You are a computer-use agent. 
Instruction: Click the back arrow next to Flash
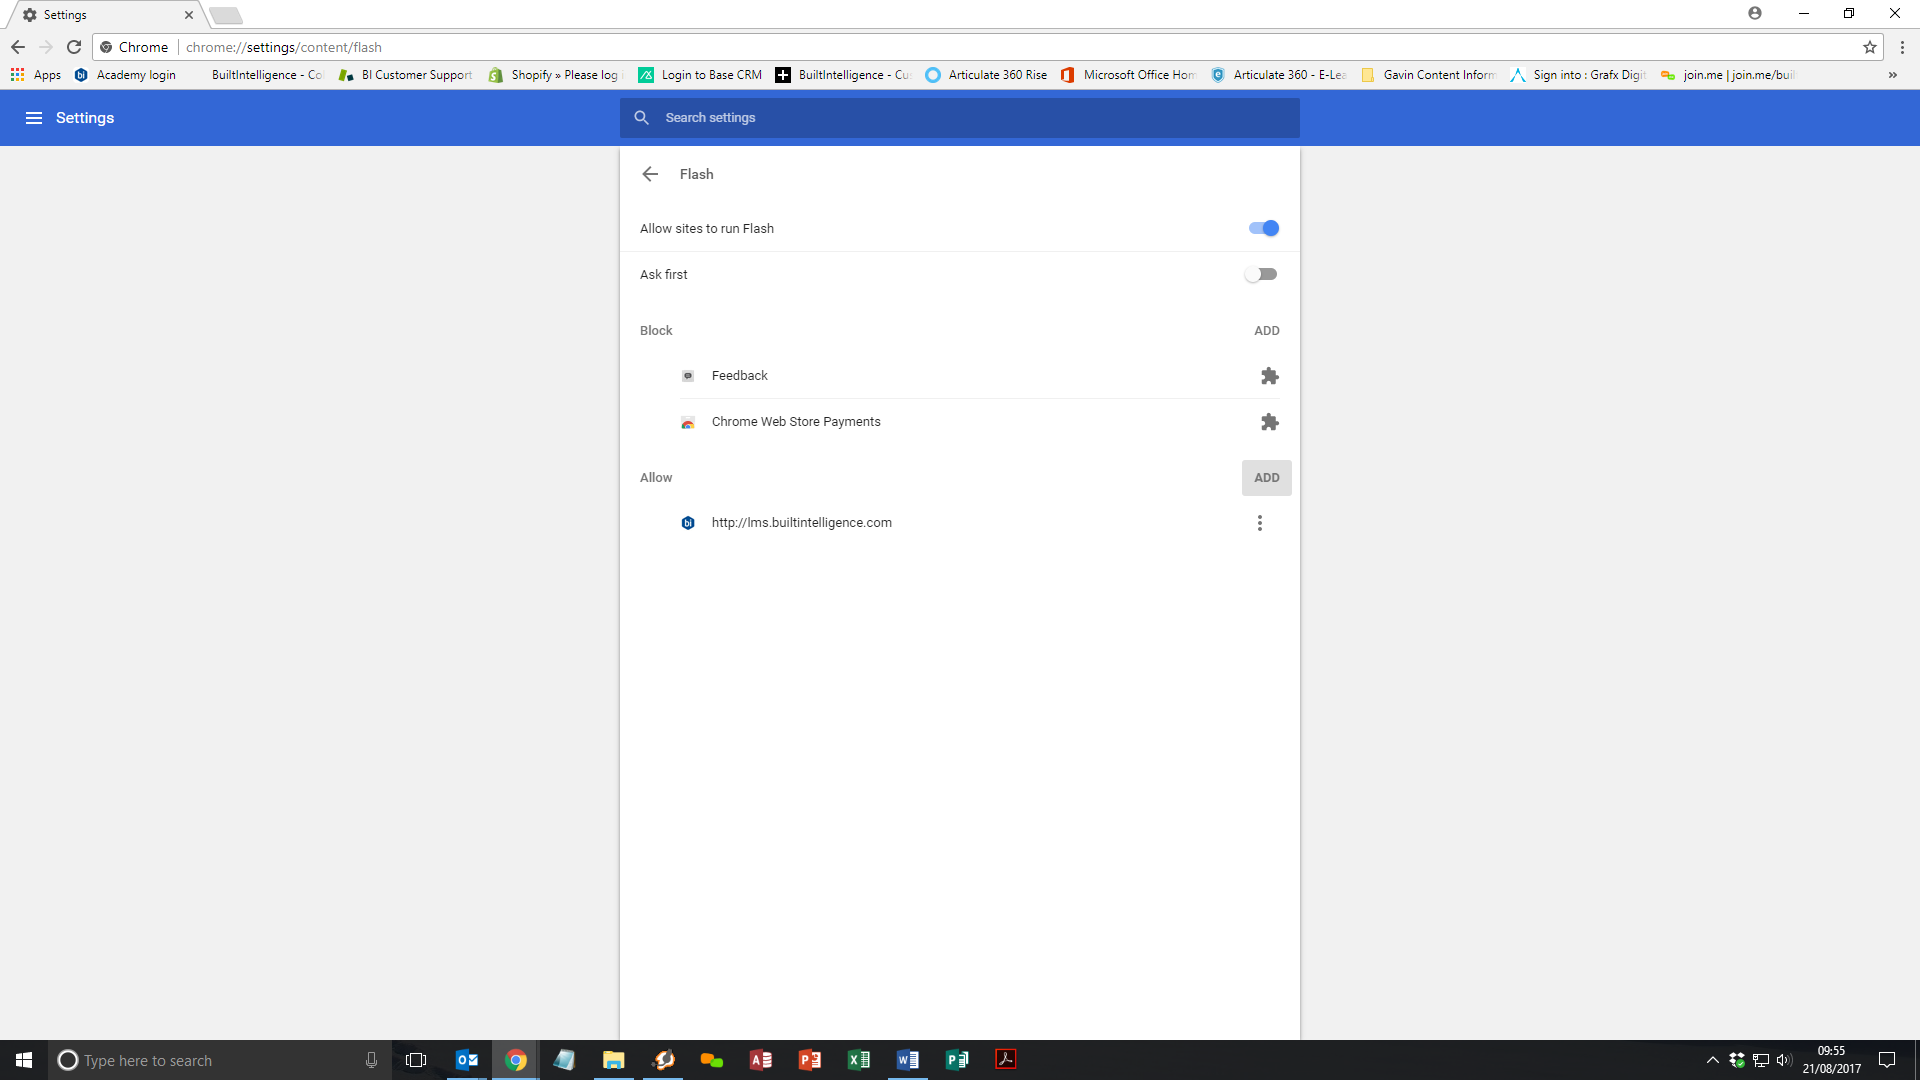tap(650, 174)
